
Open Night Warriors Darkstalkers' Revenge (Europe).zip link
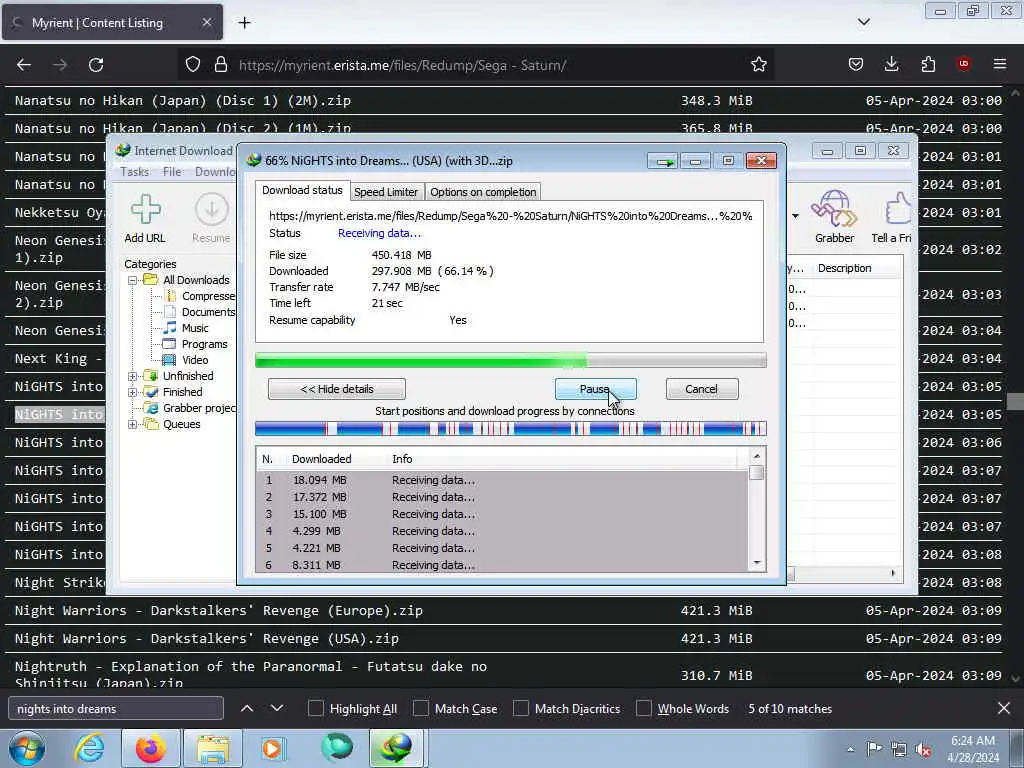(219, 611)
